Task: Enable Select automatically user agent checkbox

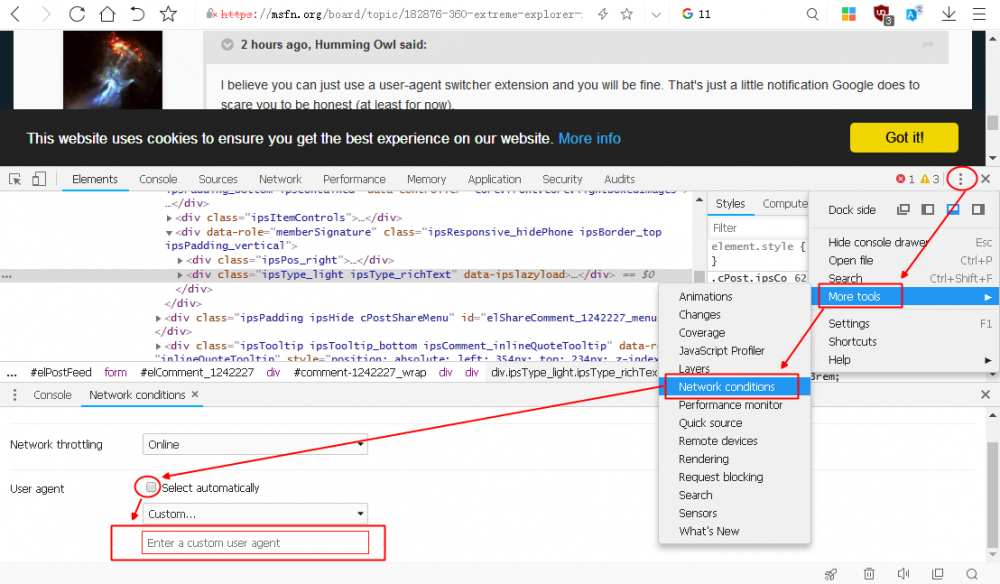Action: [152, 488]
